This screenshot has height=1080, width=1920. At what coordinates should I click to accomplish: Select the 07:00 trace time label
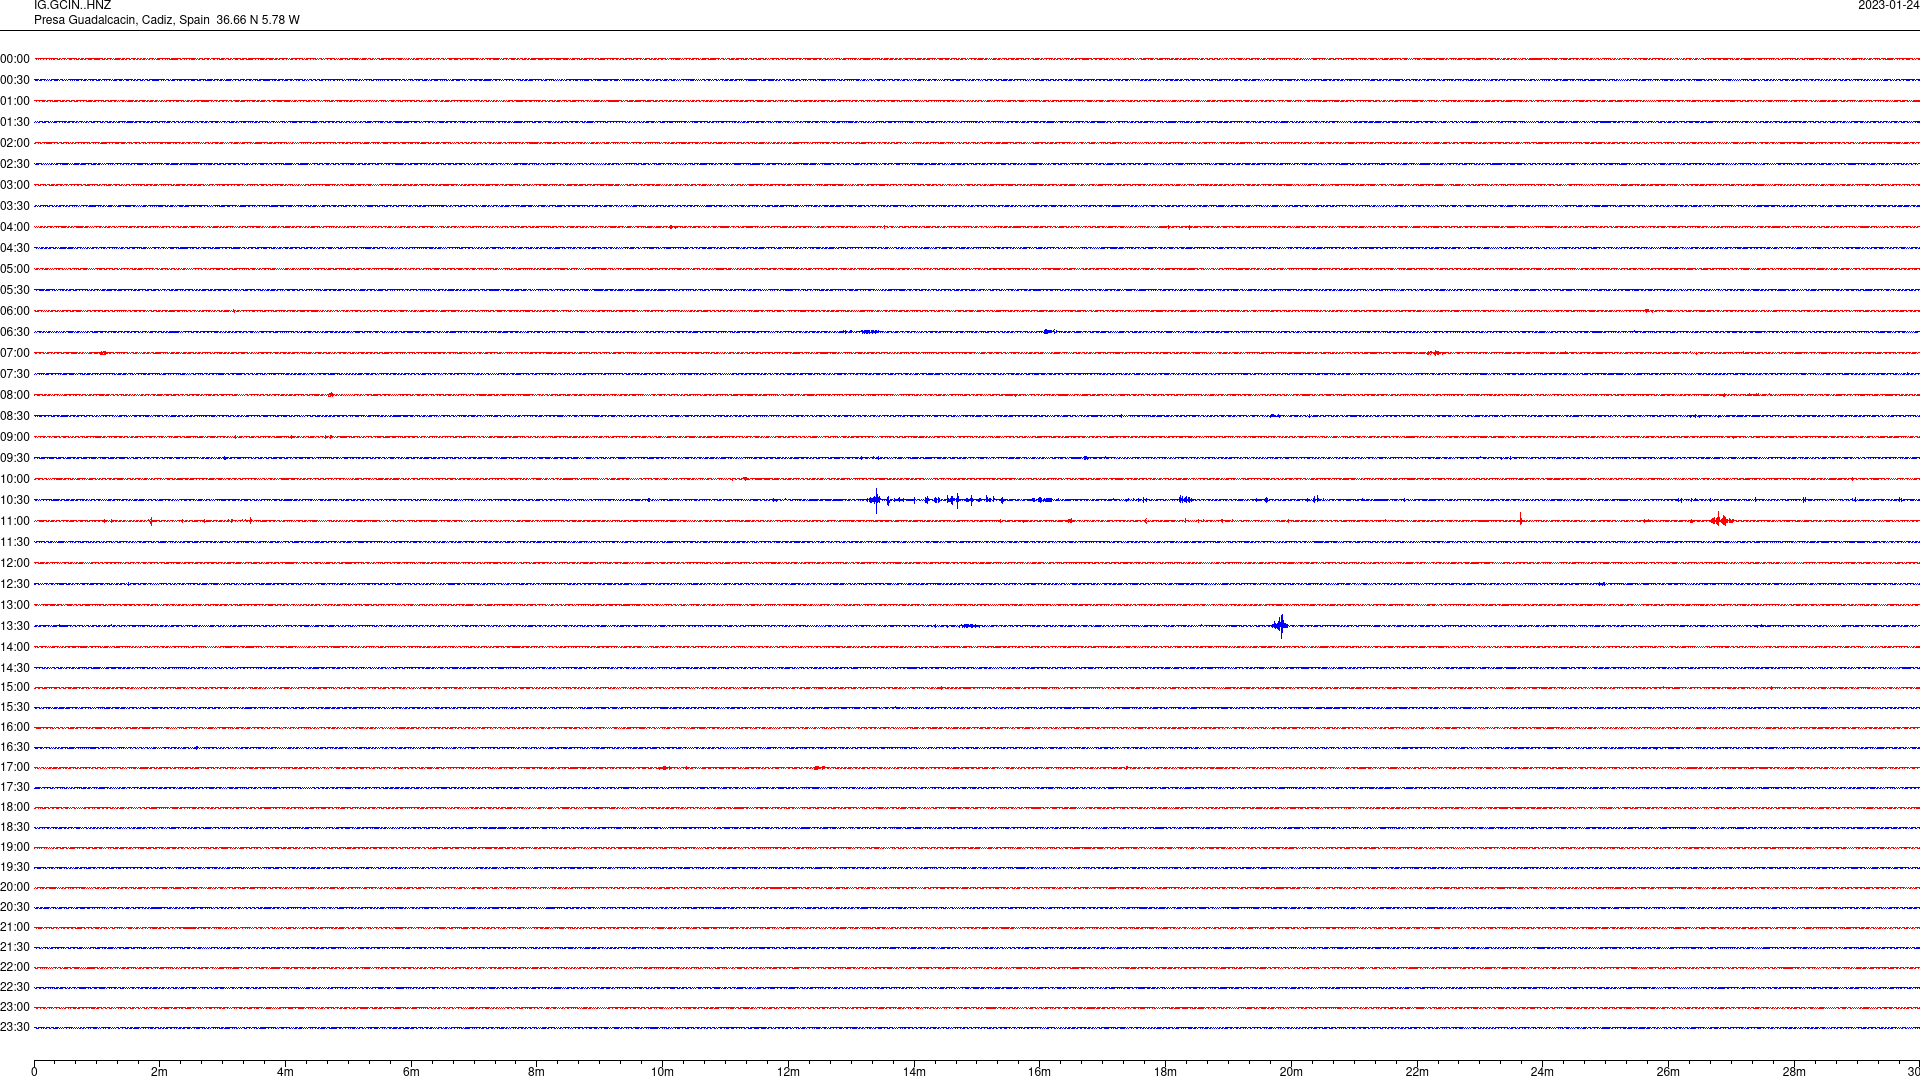click(15, 353)
